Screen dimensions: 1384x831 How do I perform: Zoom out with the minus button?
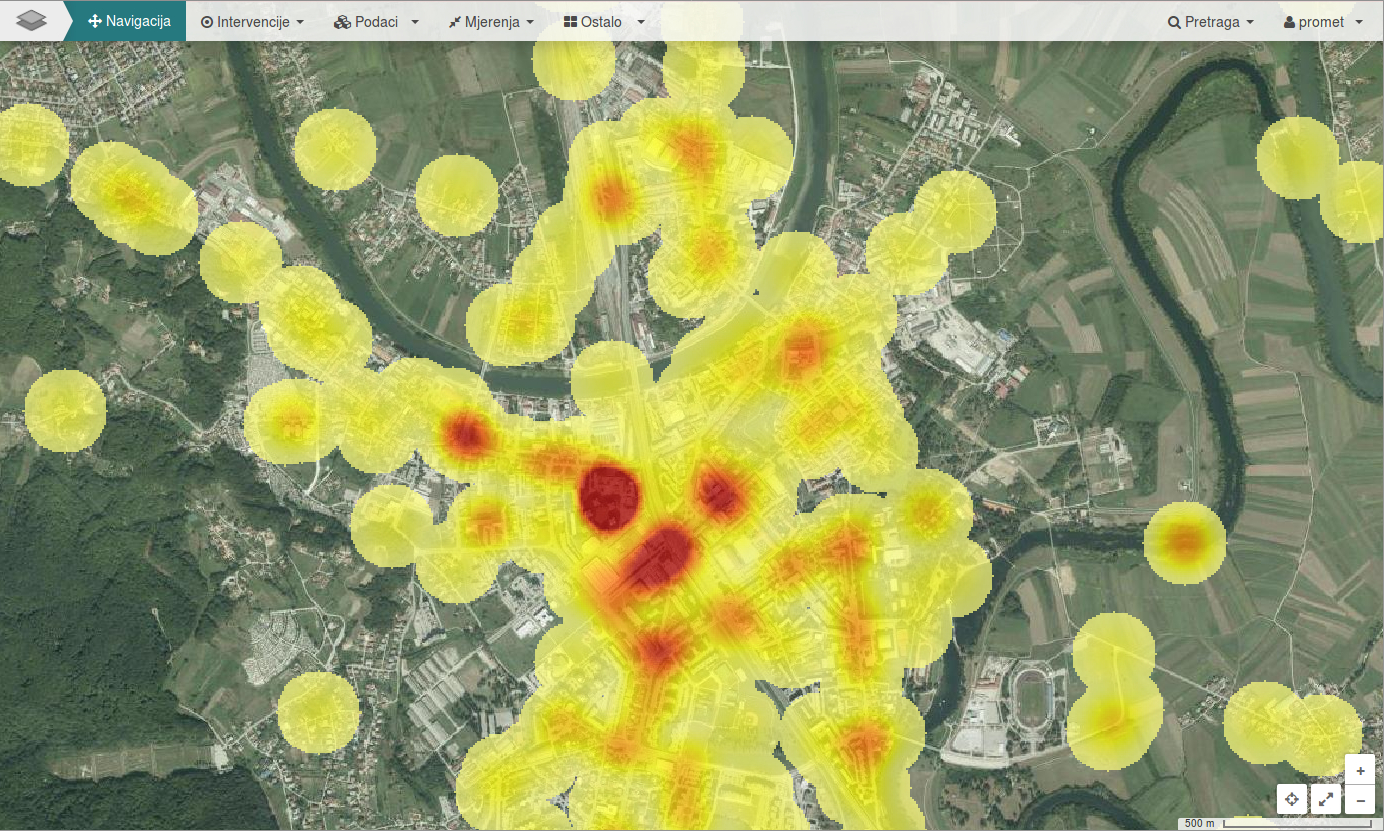[1360, 799]
